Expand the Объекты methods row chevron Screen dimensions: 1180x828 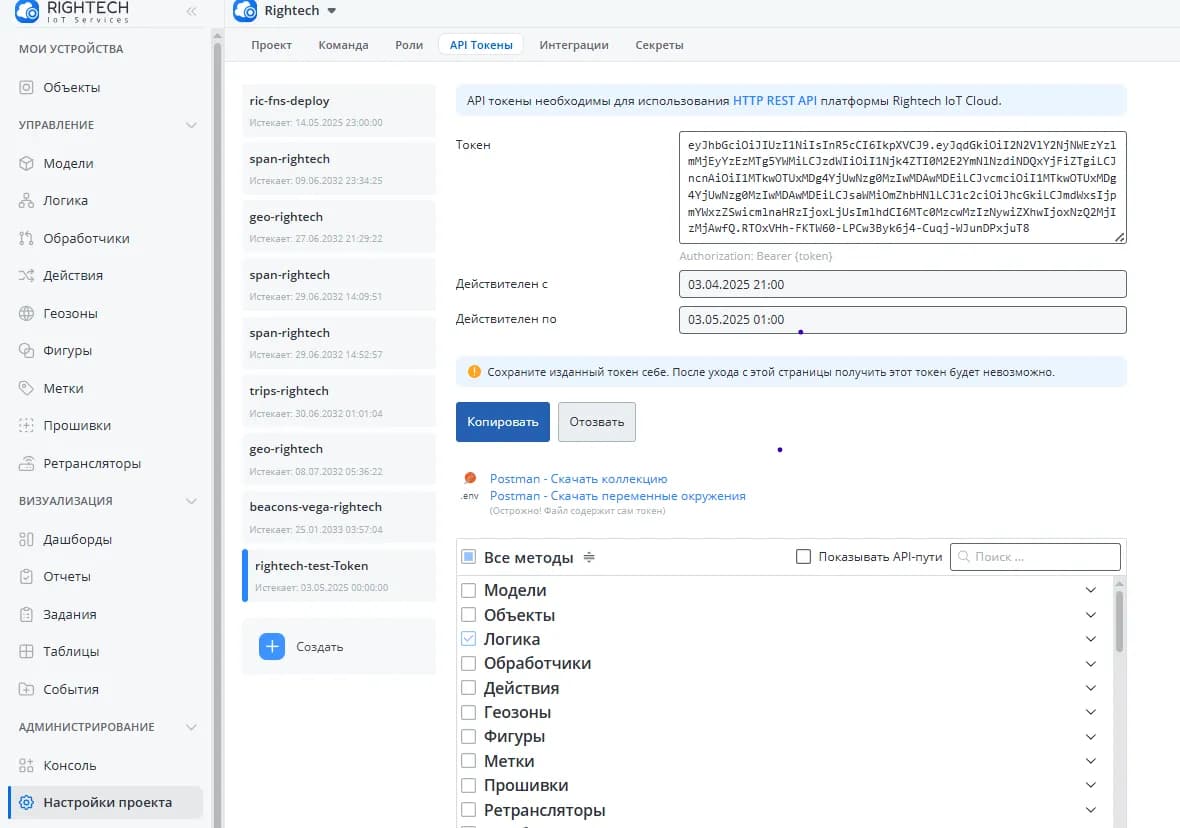[1091, 615]
